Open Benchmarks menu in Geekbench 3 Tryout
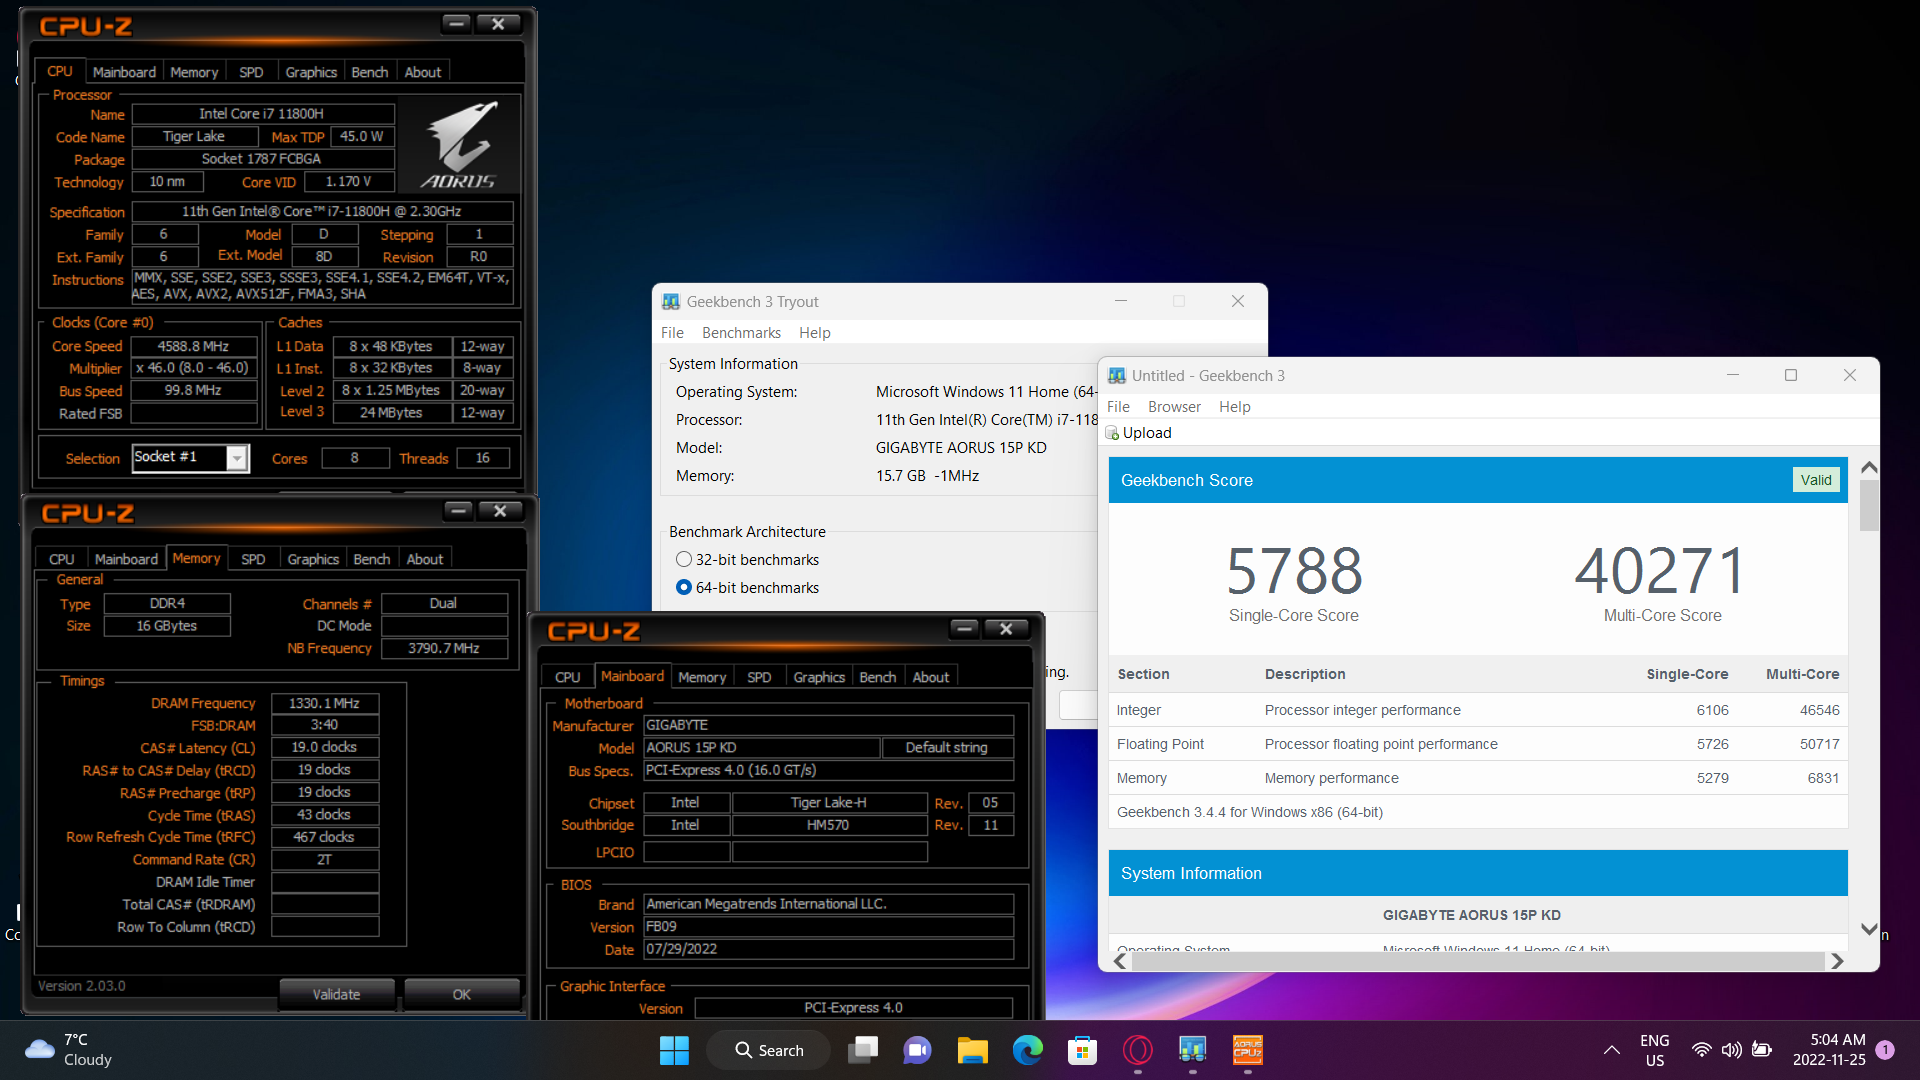 [741, 333]
